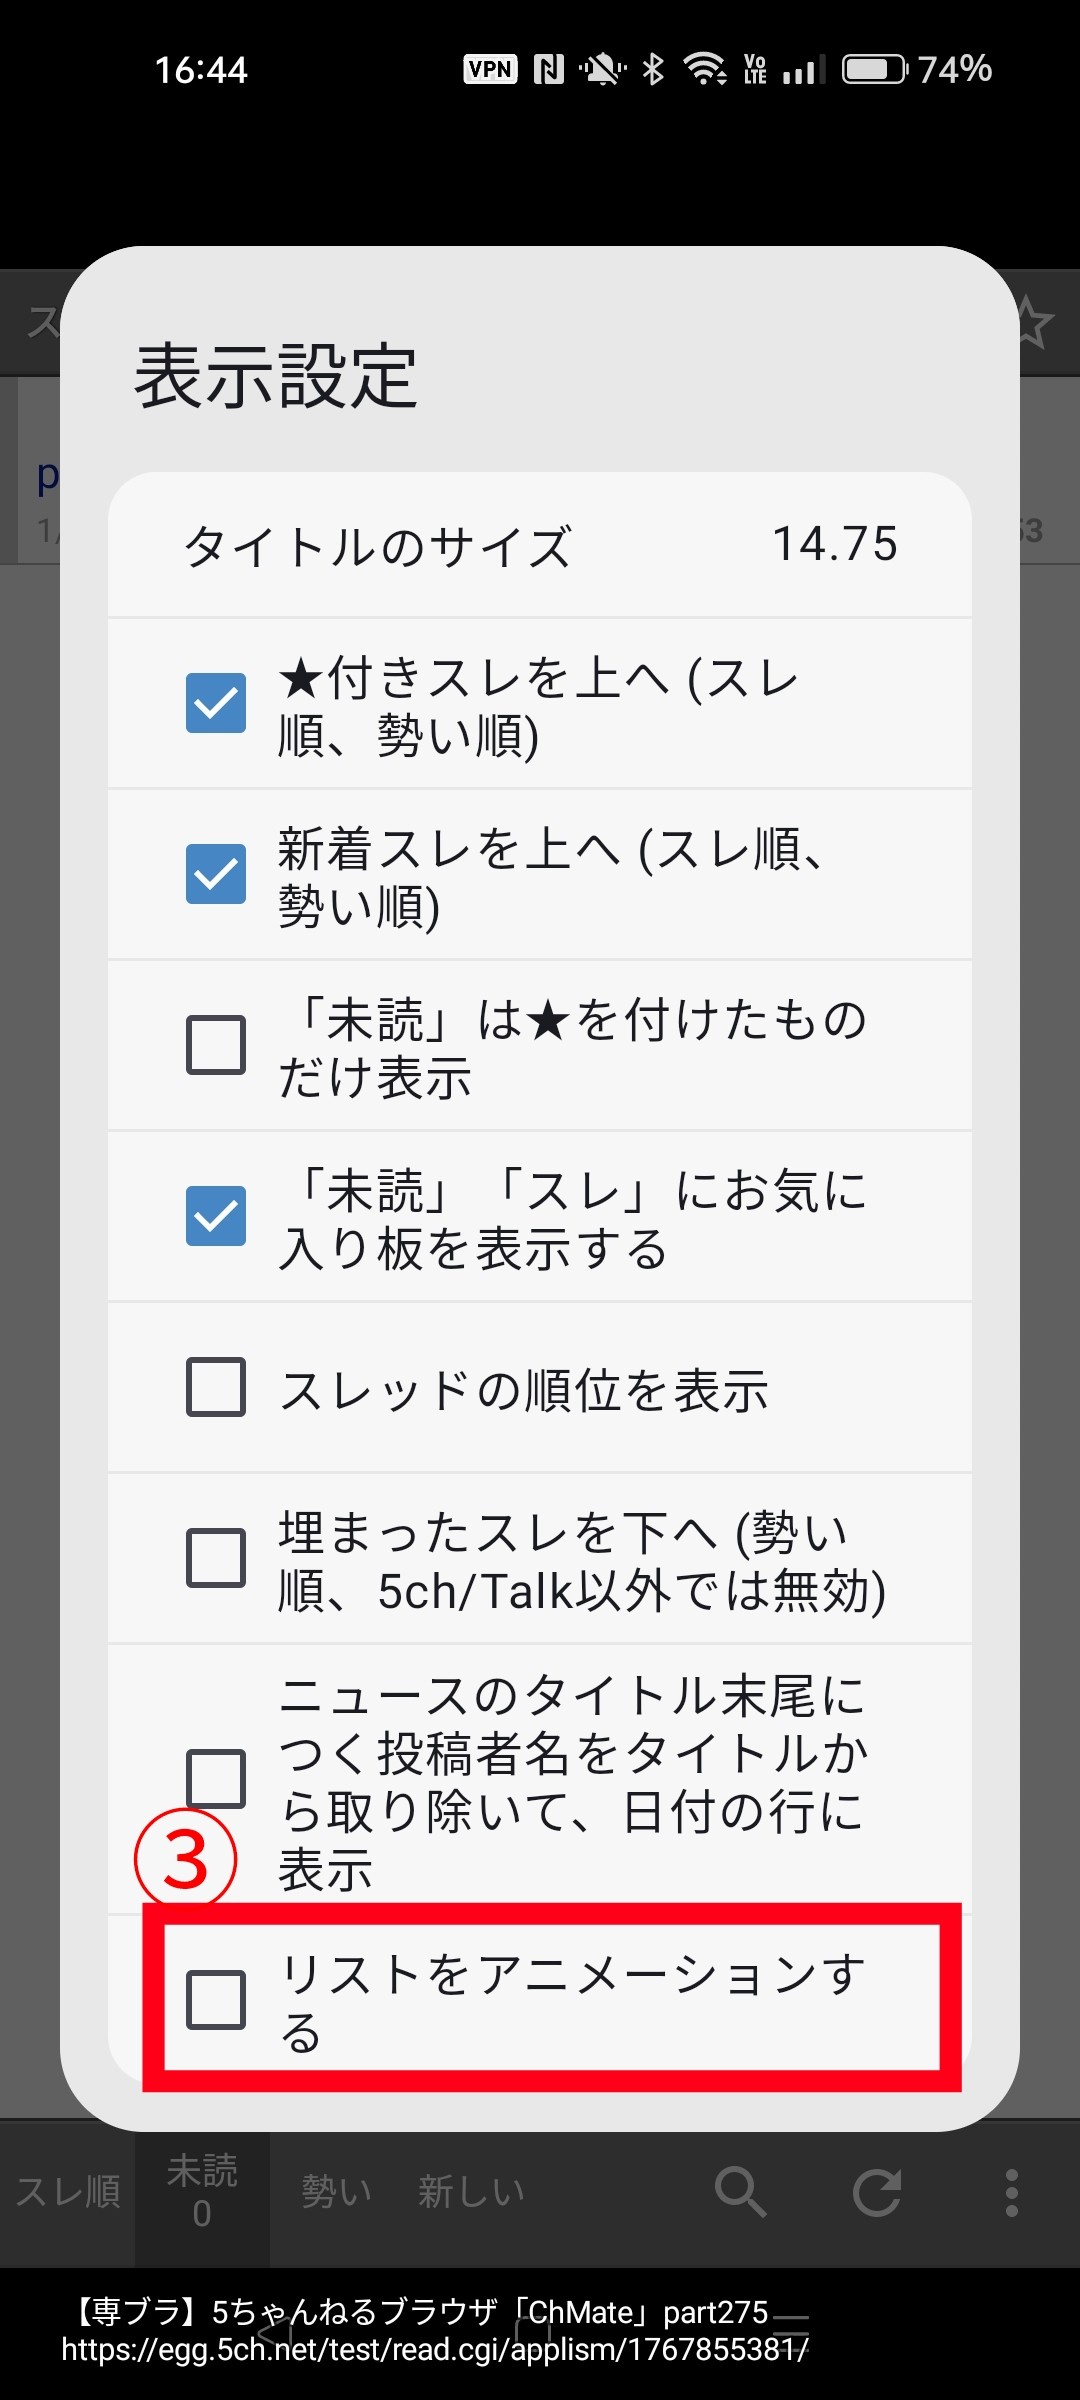Screen dimensions: 1080x2400
Task: Select the スレ順 sort tab
Action: coord(68,2193)
